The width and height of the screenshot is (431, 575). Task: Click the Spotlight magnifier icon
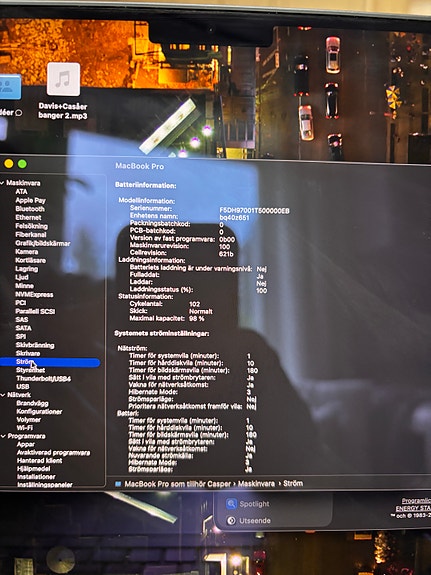[231, 503]
